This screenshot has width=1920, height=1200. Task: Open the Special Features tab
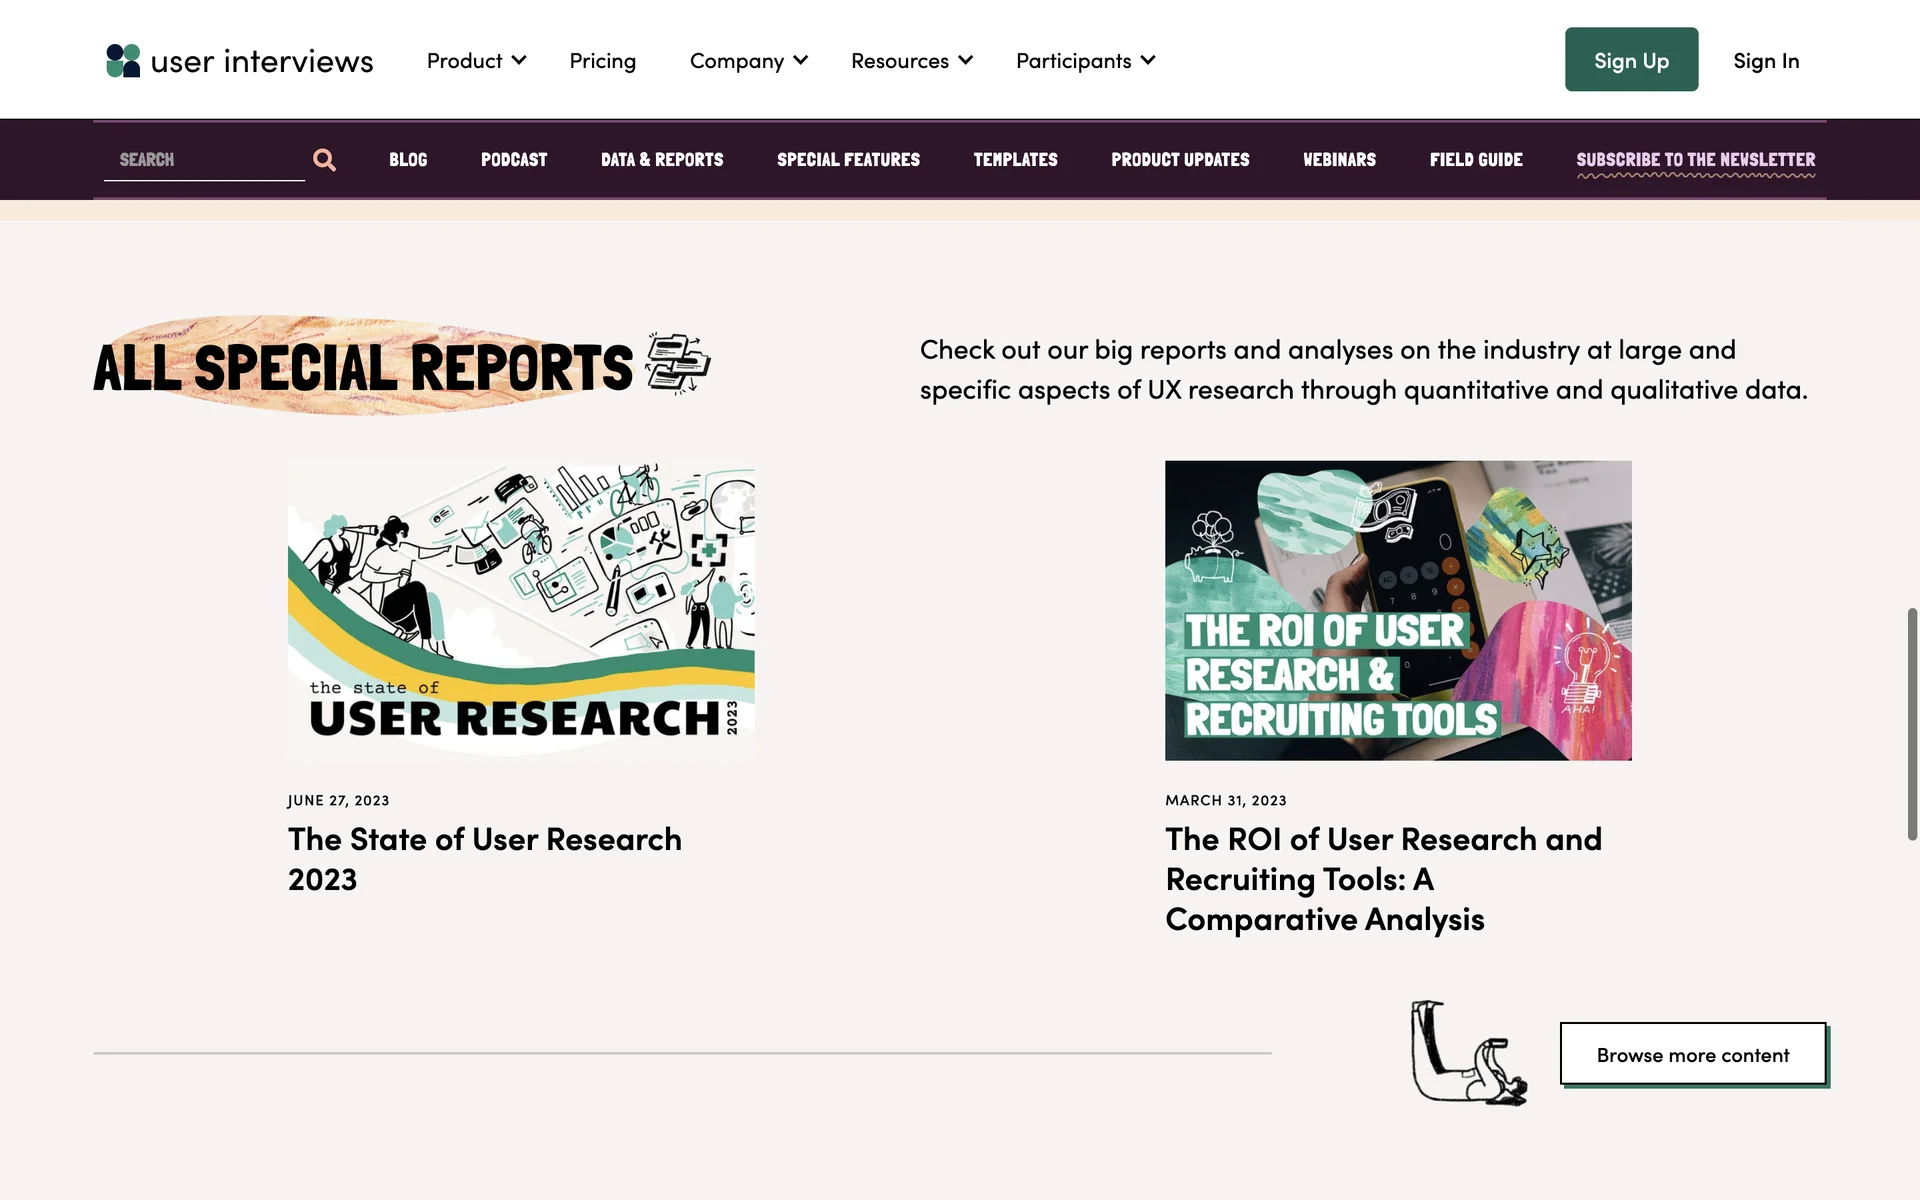coord(848,160)
